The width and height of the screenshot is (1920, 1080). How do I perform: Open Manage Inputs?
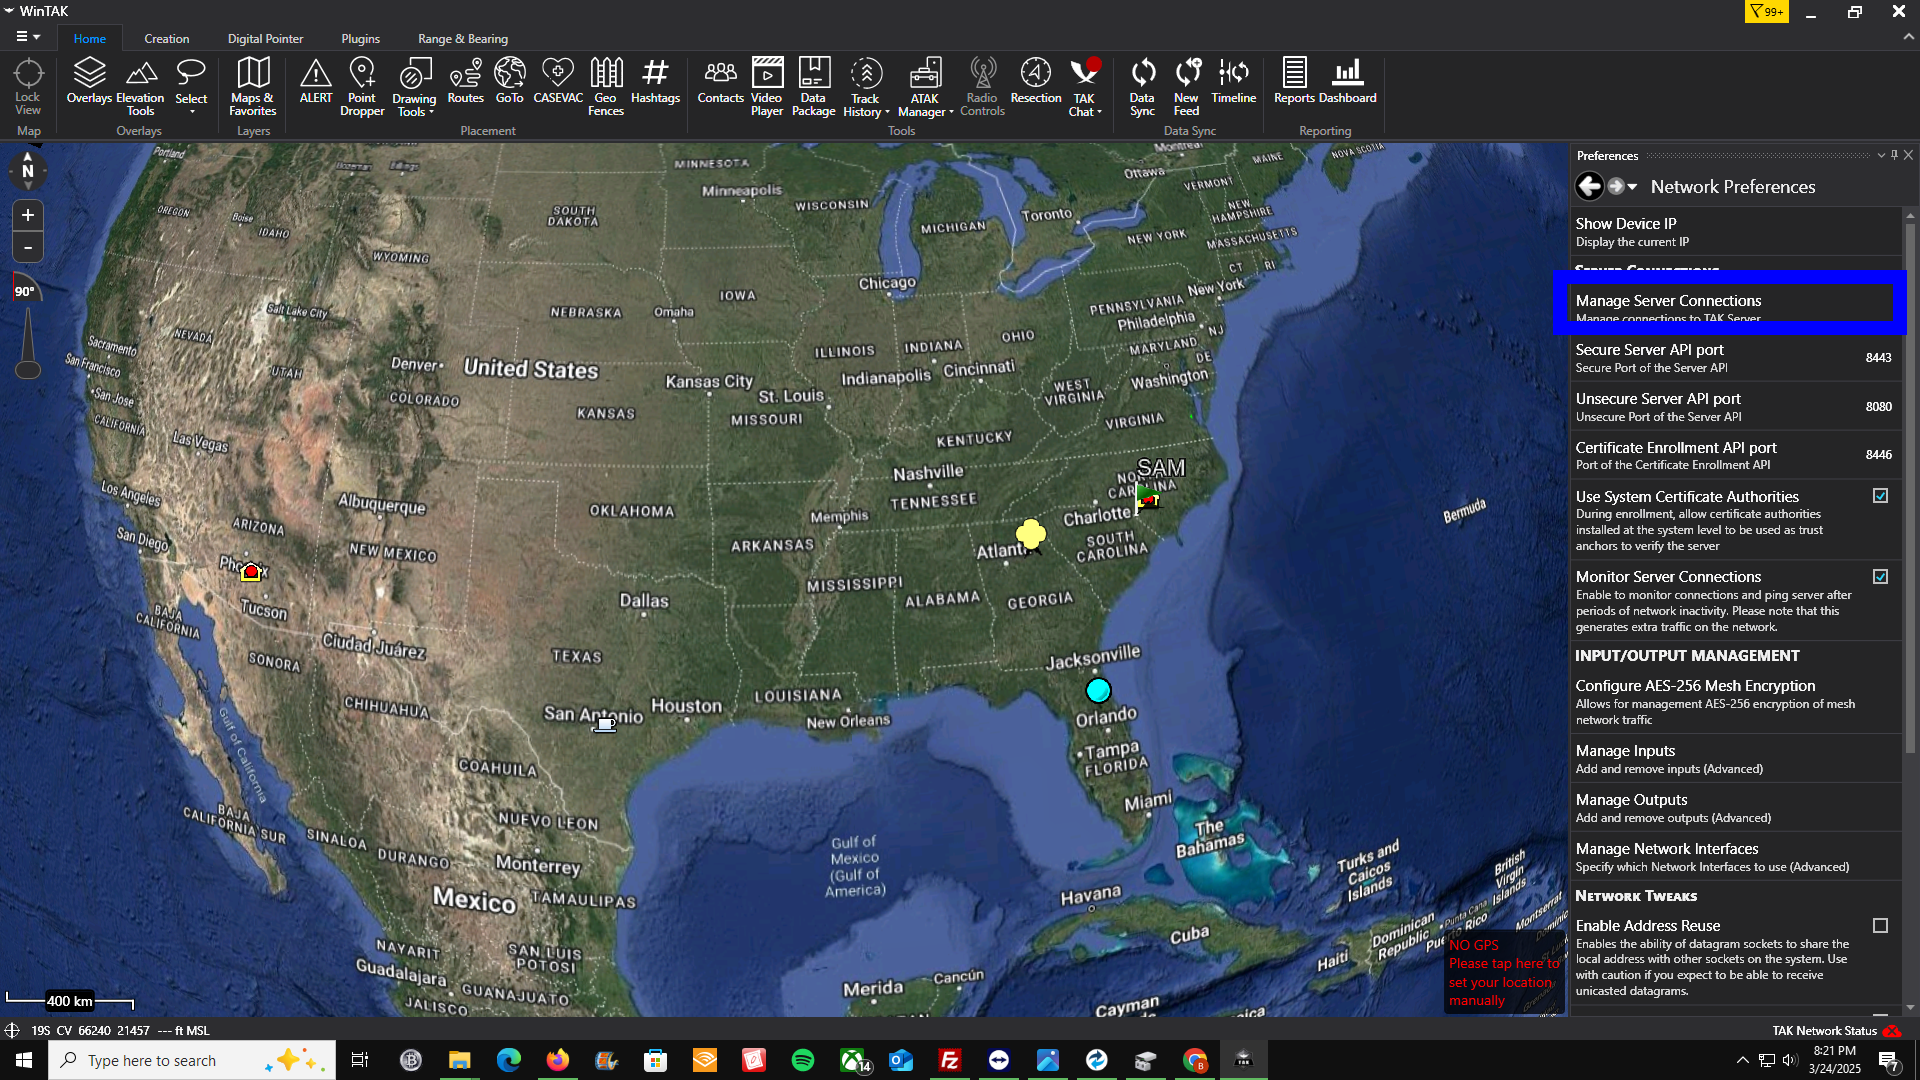[x=1734, y=759]
